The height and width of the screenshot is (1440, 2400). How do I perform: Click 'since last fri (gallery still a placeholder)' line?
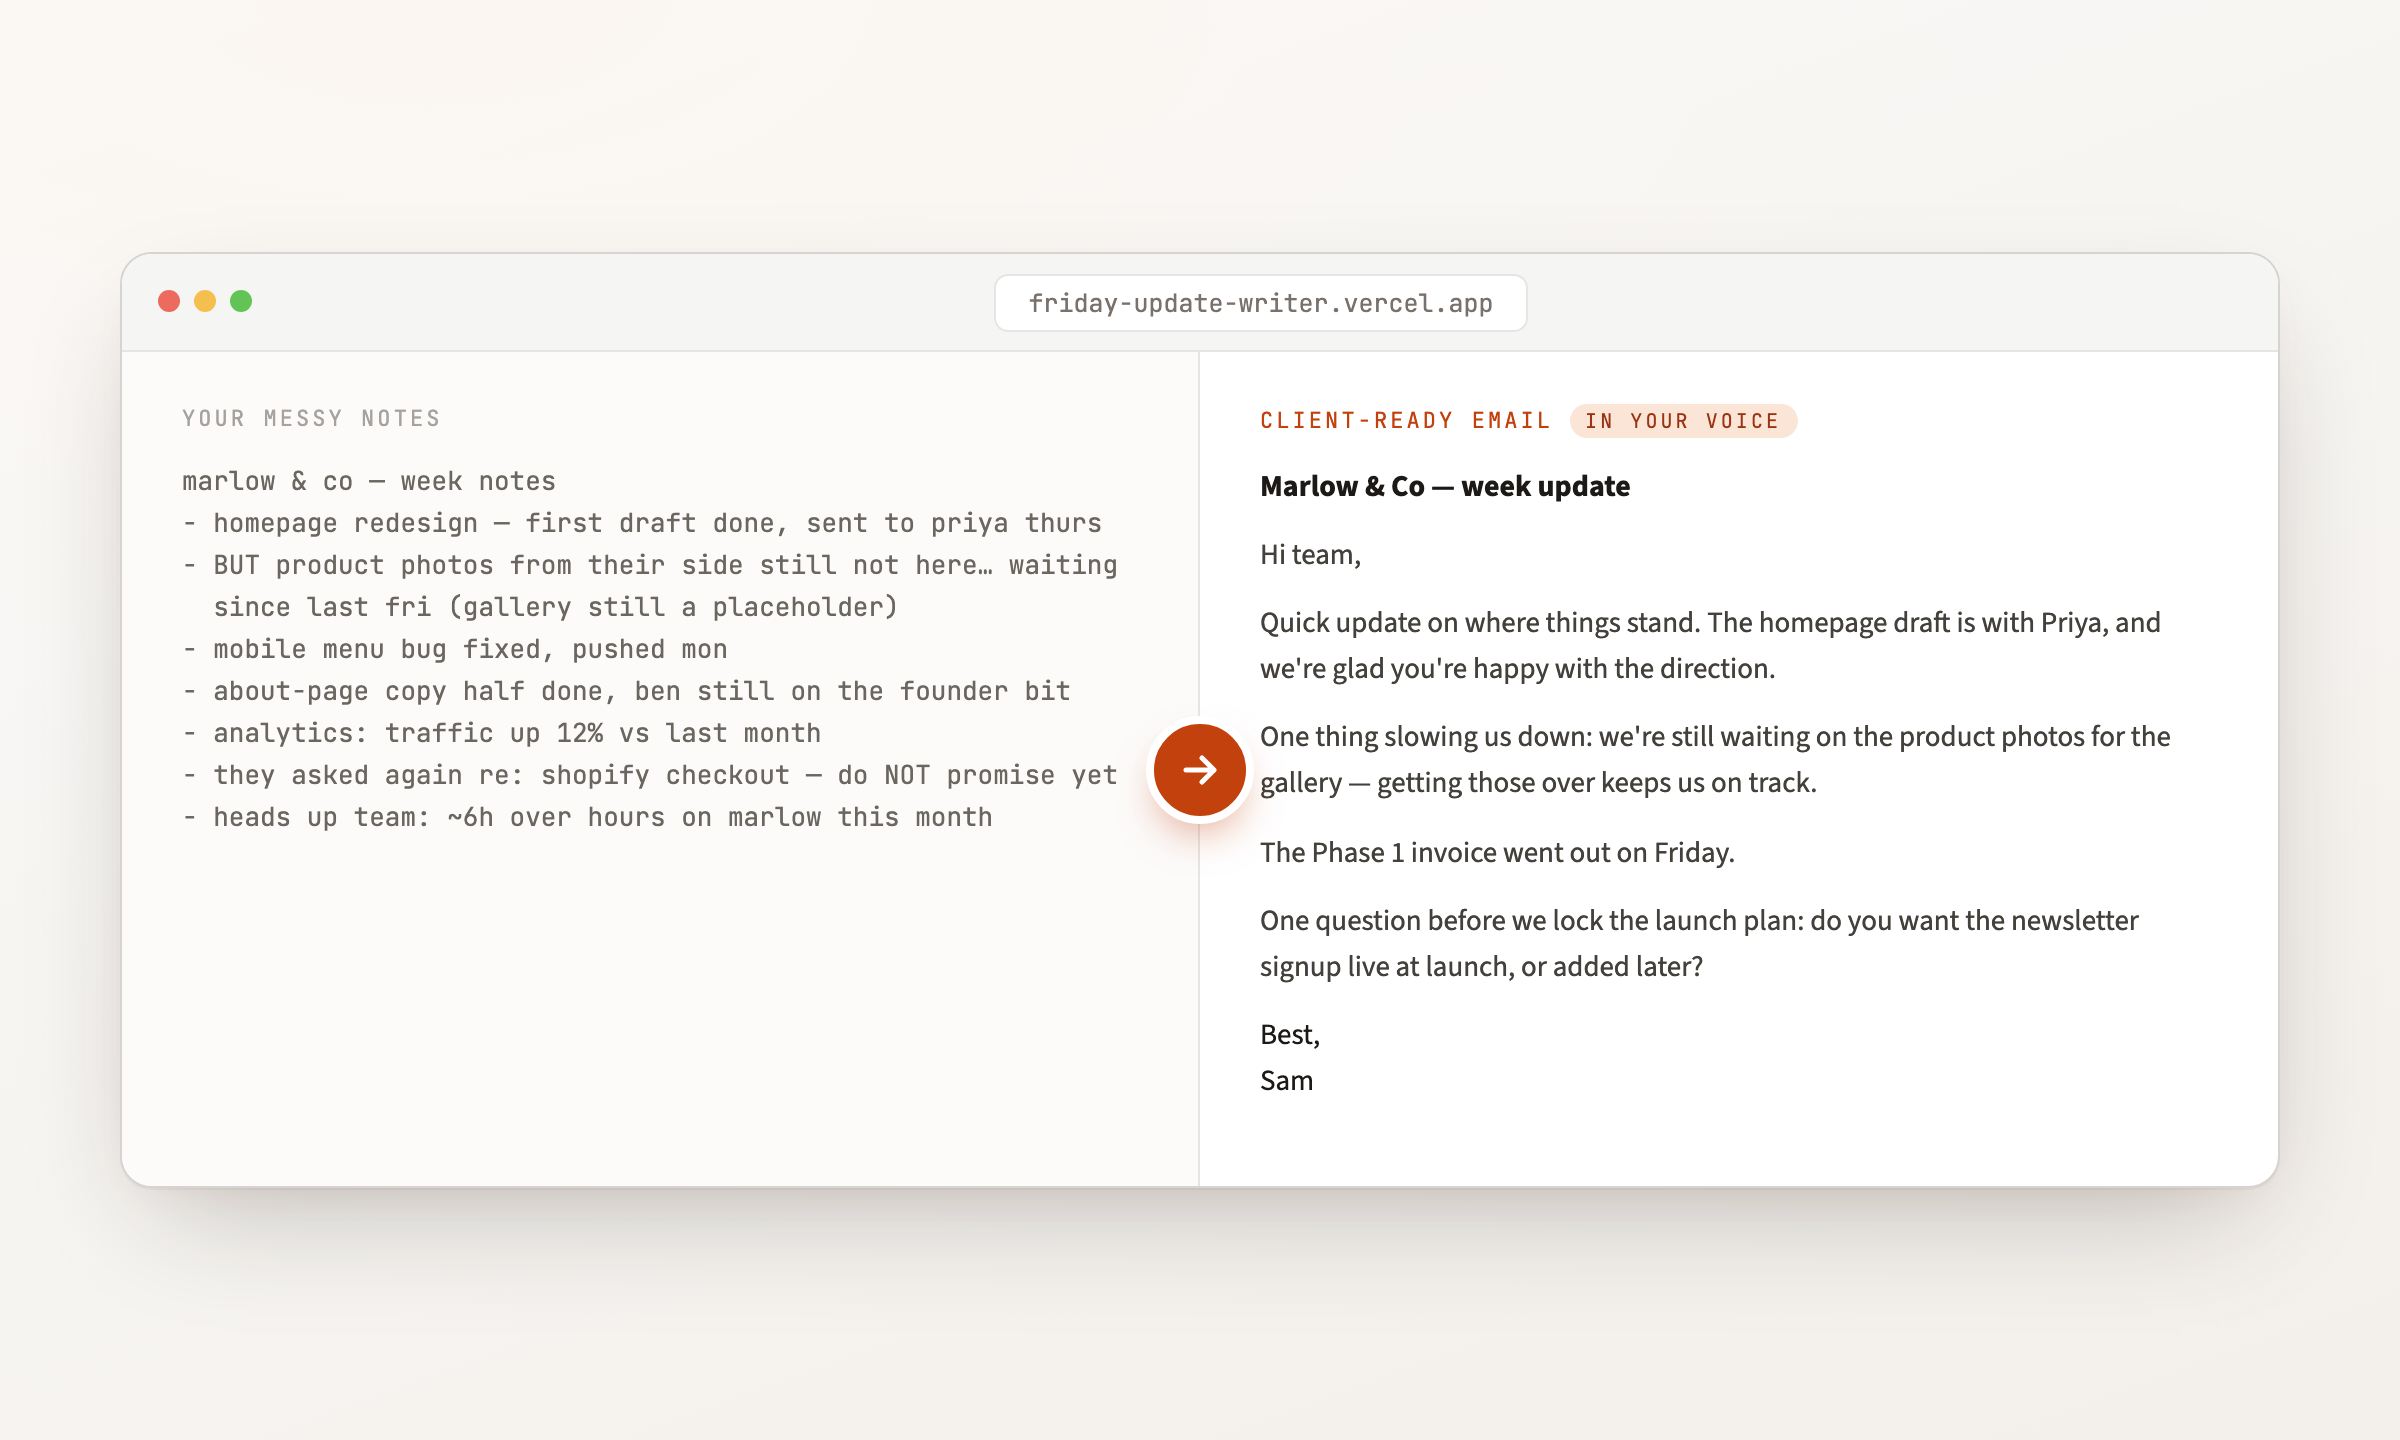(556, 607)
